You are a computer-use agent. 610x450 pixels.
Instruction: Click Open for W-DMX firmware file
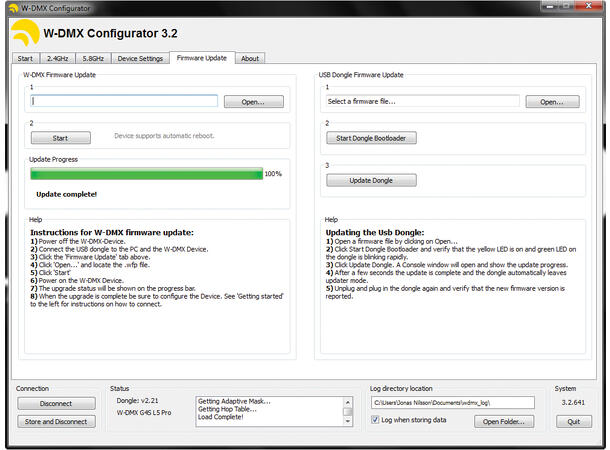click(253, 102)
